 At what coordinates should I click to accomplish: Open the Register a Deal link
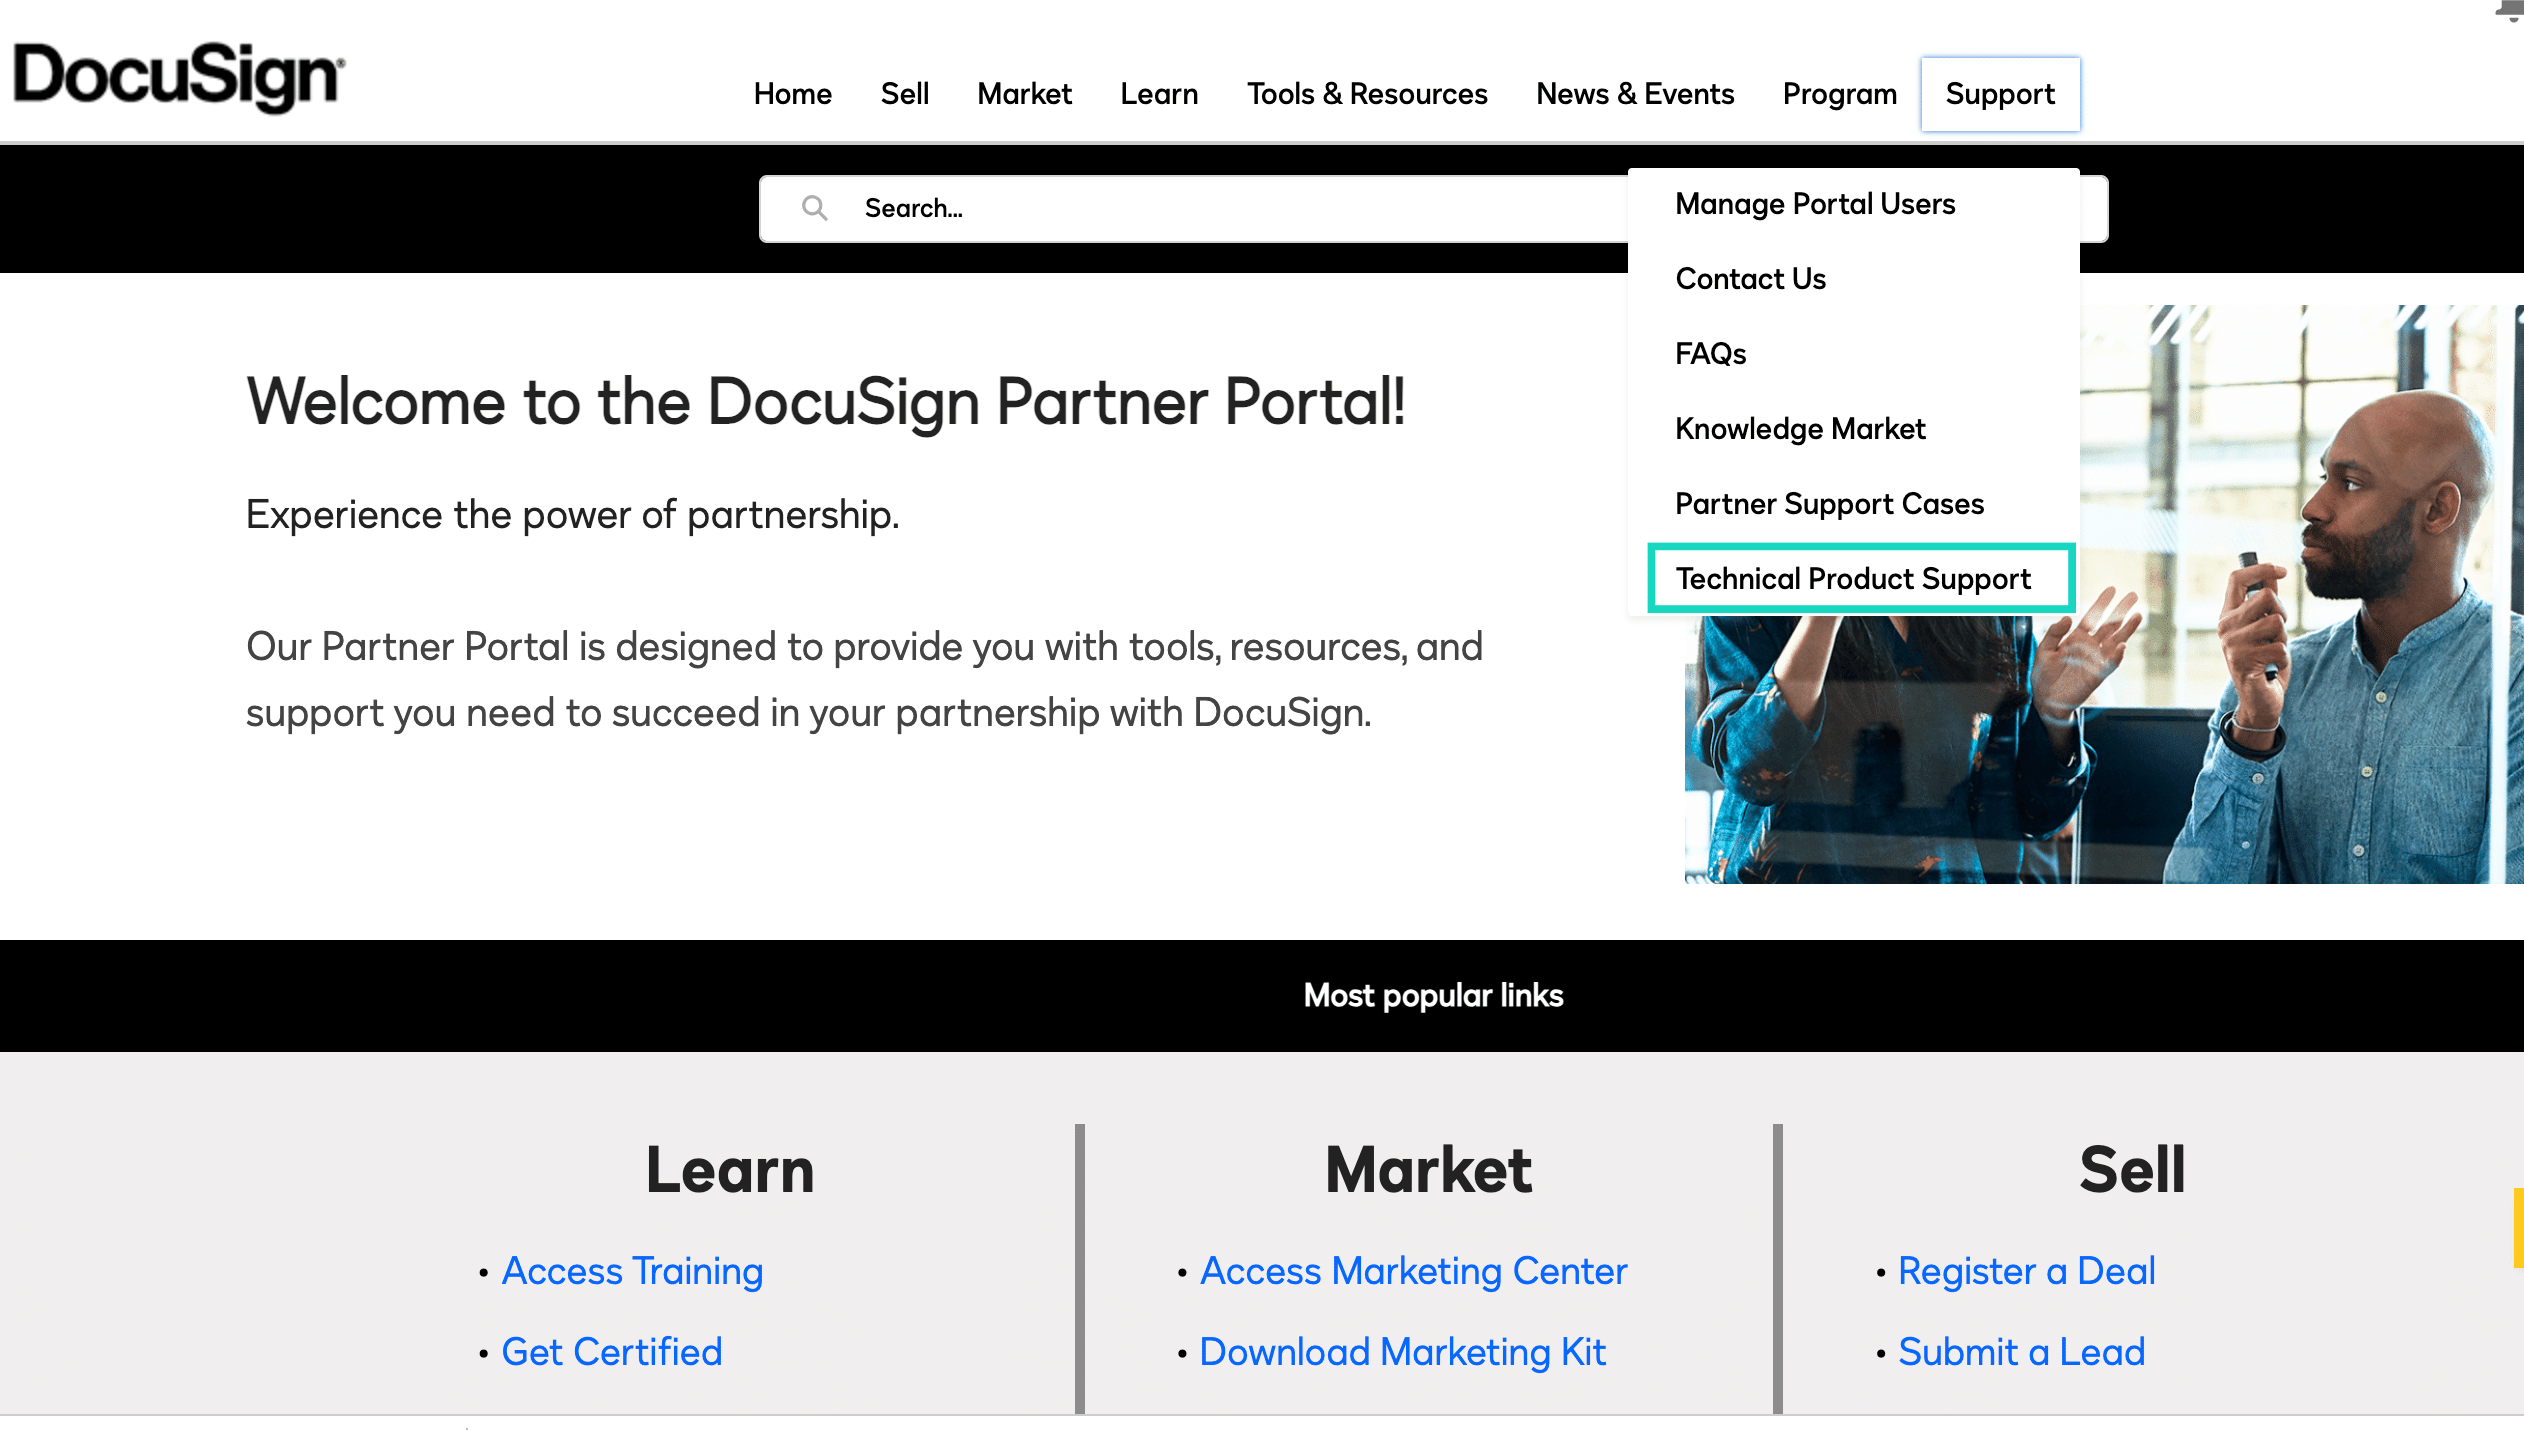pyautogui.click(x=2026, y=1271)
